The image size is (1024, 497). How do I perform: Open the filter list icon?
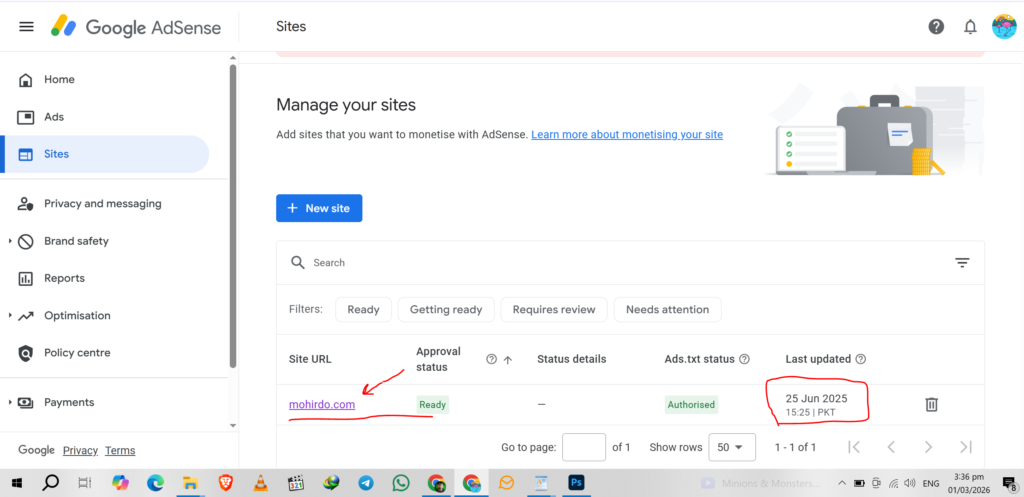[x=962, y=263]
